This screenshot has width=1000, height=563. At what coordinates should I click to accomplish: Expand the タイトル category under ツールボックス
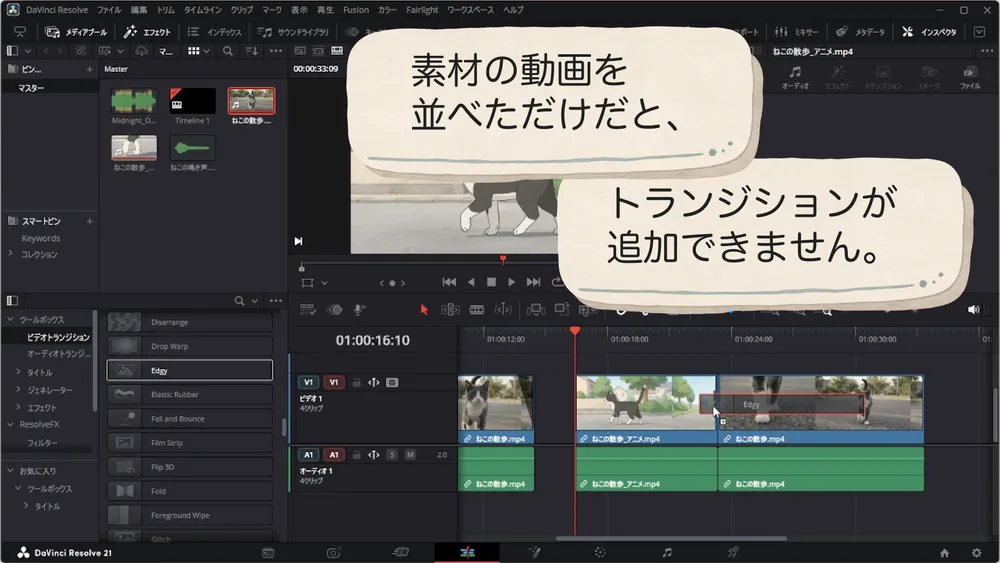[x=18, y=372]
